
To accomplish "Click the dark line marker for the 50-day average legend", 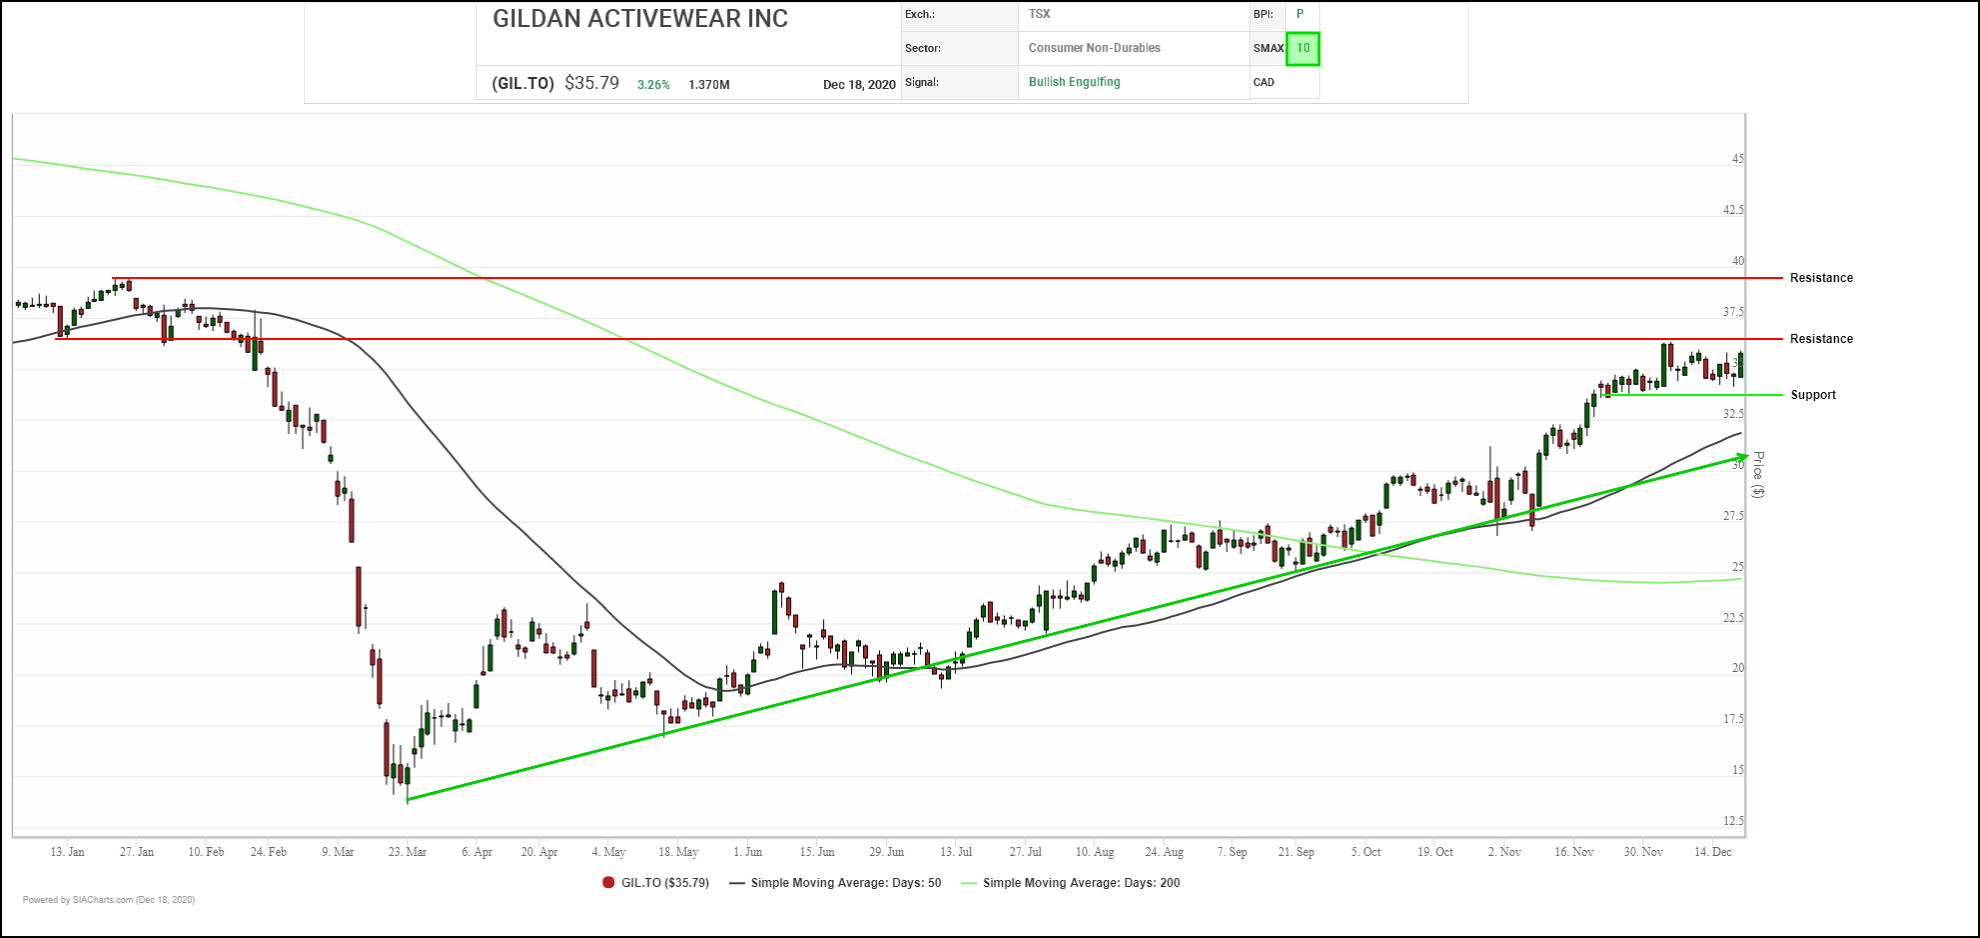I will pyautogui.click(x=737, y=883).
